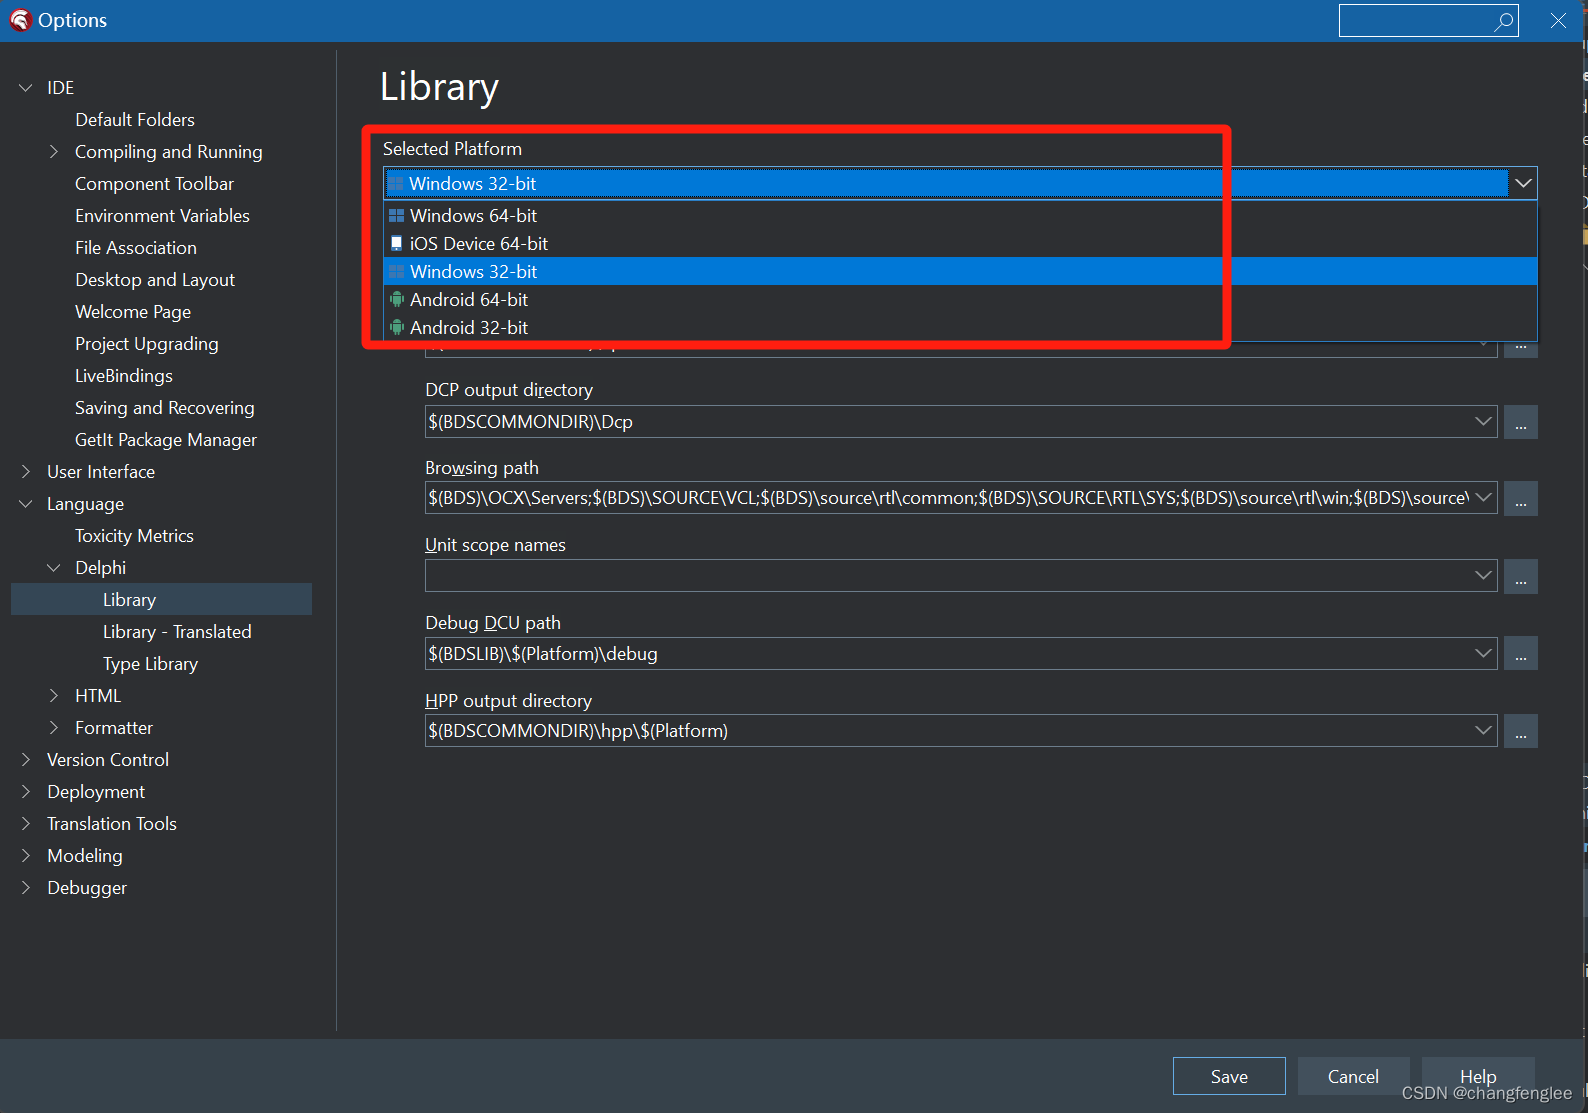
Task: Click the Help button
Action: (1478, 1076)
